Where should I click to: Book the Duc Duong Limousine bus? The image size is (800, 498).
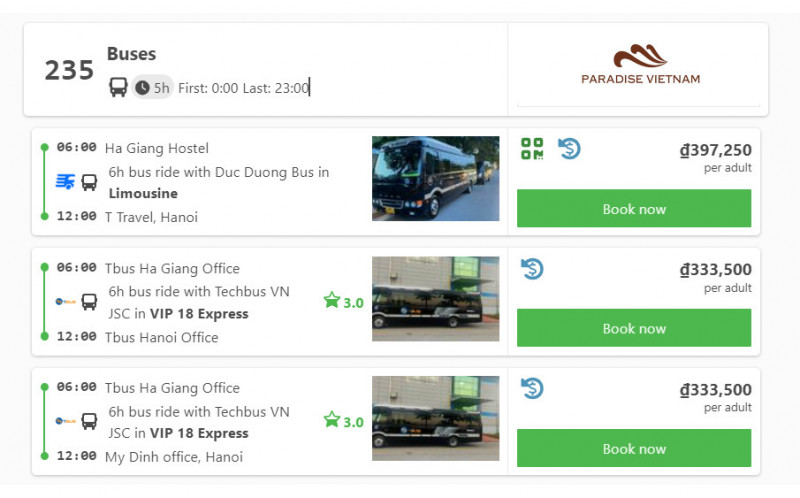click(634, 209)
